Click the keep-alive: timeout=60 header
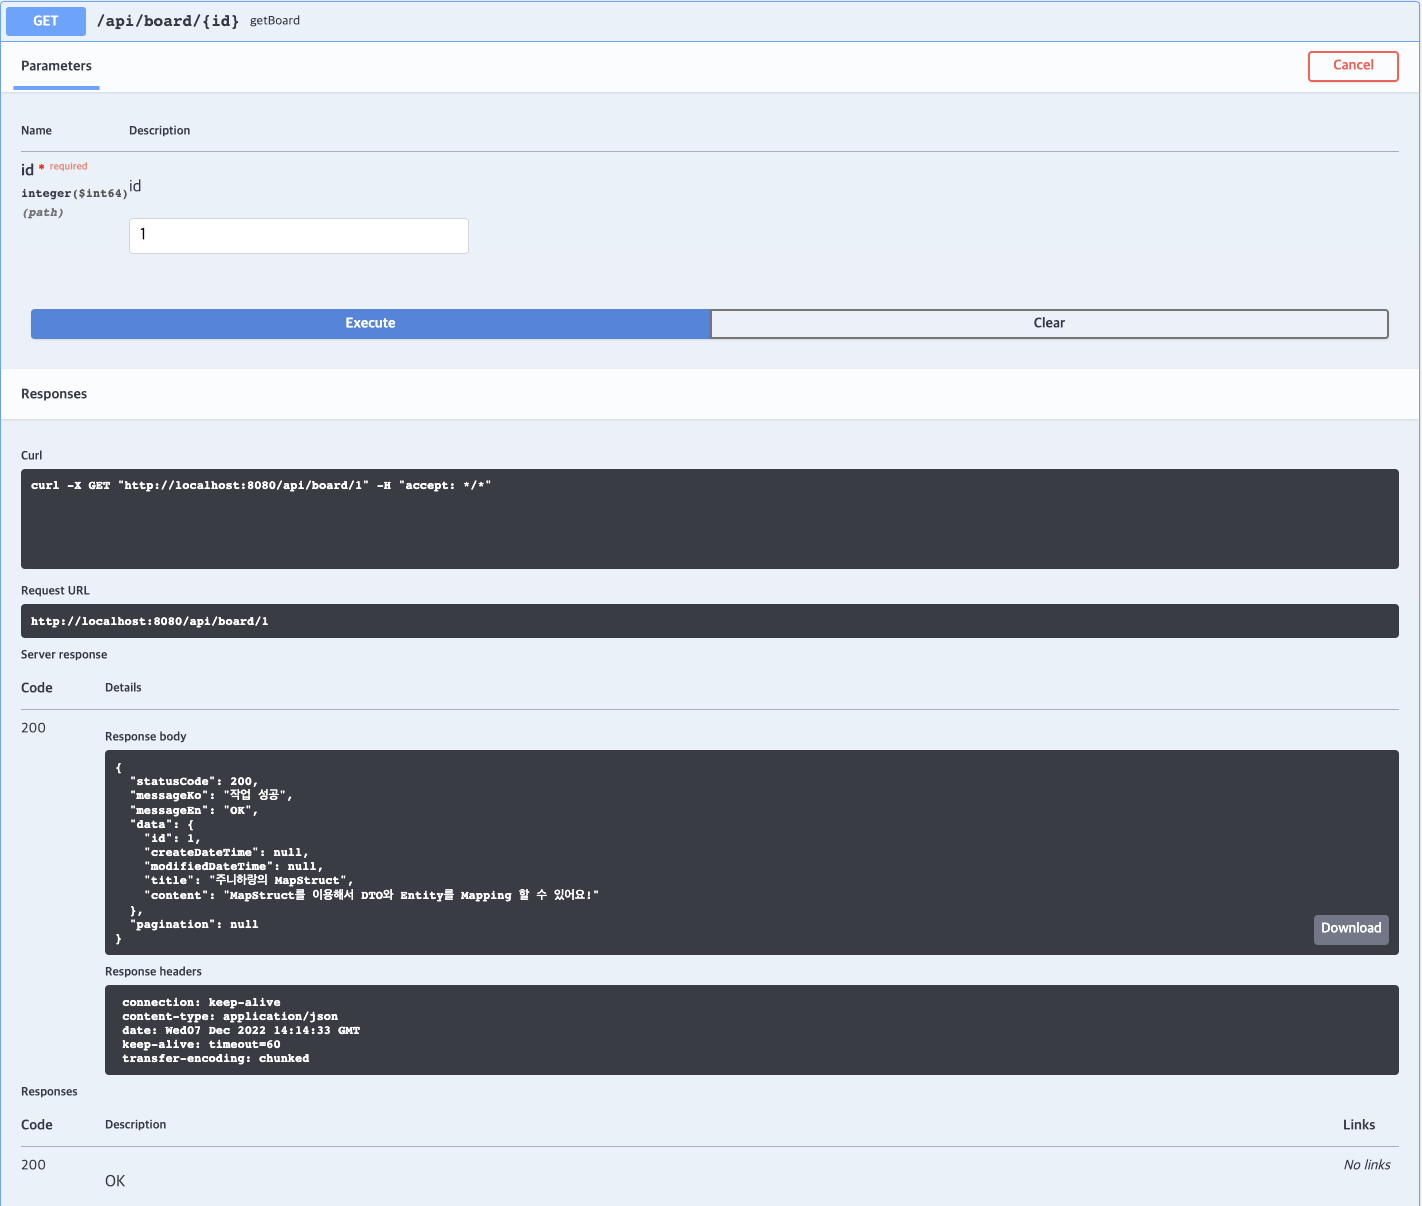The width and height of the screenshot is (1422, 1206). coord(201,1045)
